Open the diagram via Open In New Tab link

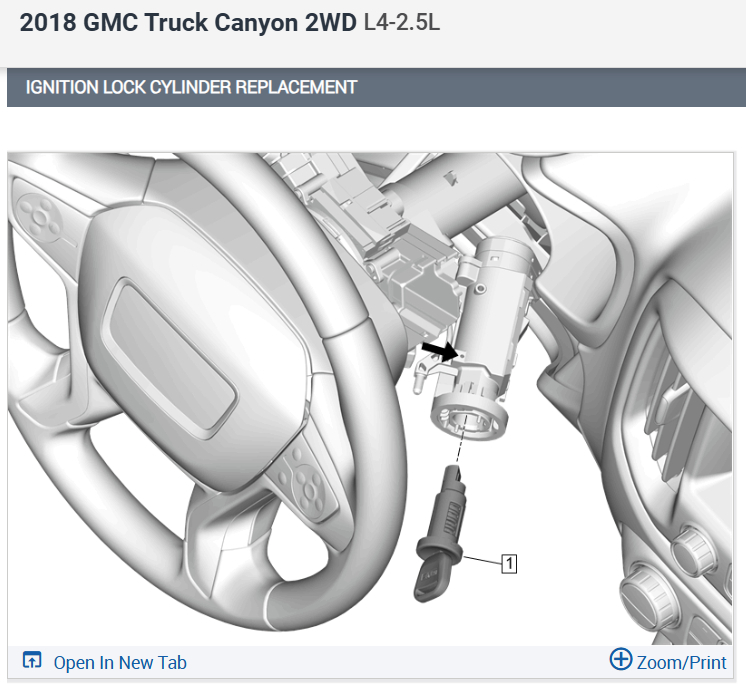pyautogui.click(x=120, y=663)
